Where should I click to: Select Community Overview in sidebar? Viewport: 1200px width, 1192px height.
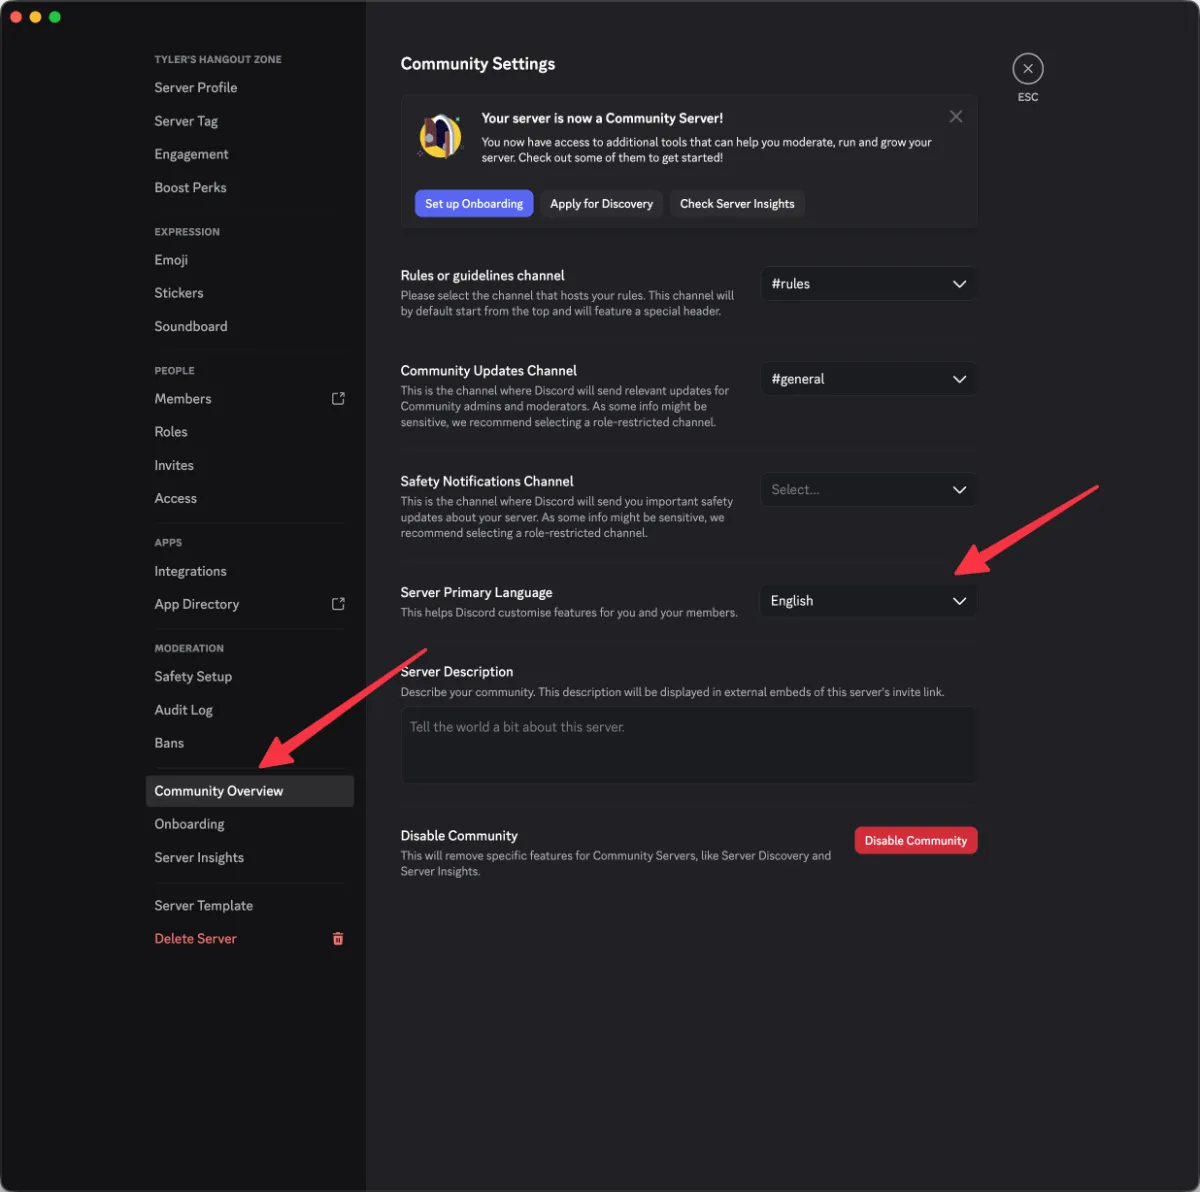(x=249, y=791)
